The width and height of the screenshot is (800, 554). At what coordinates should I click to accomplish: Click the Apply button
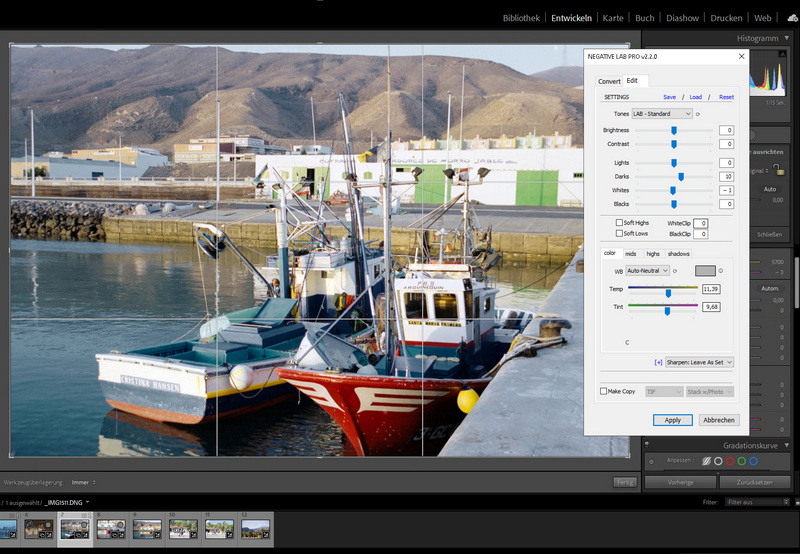point(672,420)
